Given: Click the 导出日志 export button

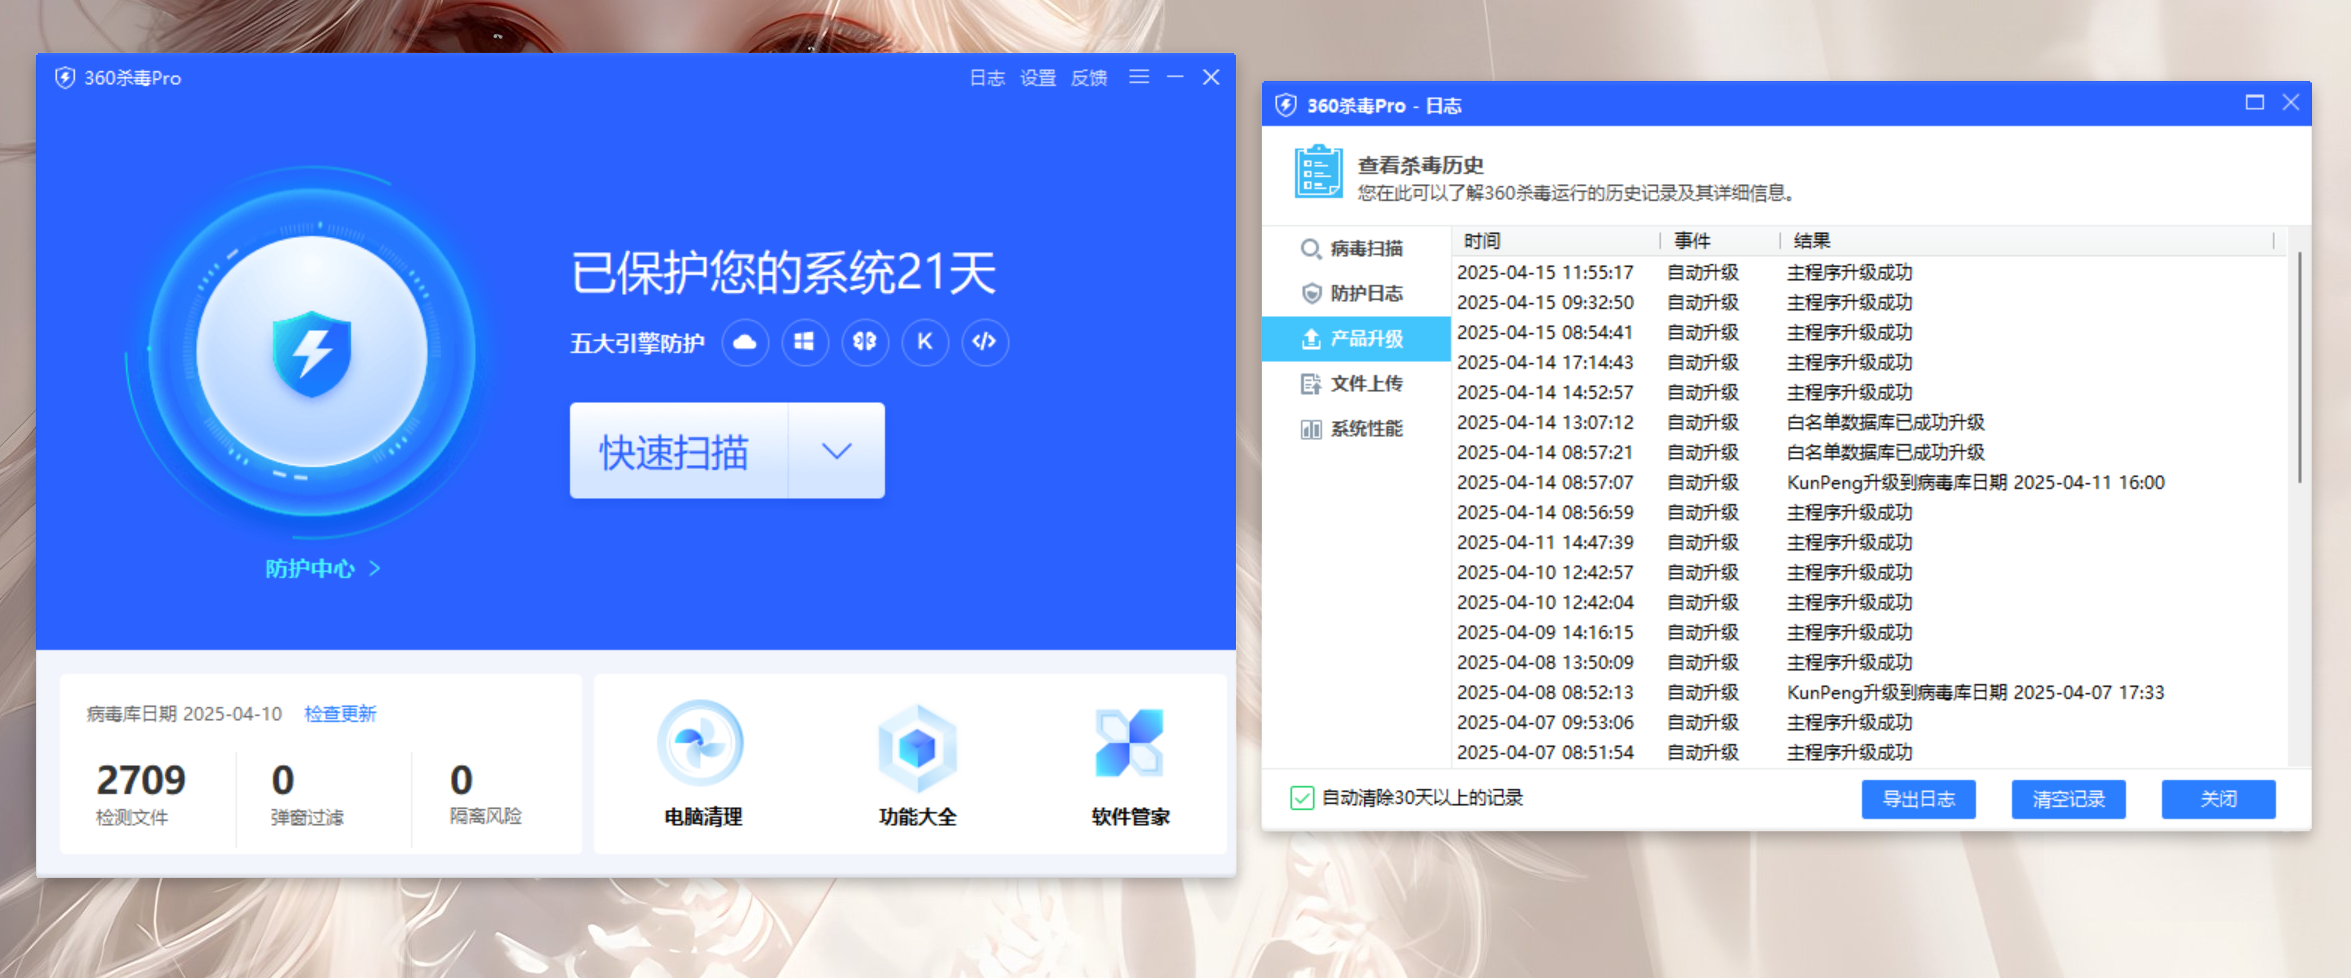Looking at the screenshot, I should pos(1918,799).
